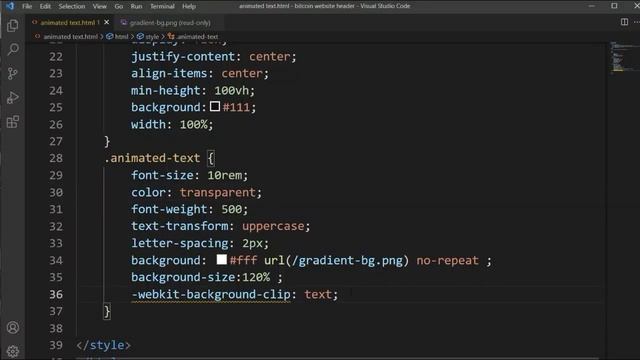
Task: Open the Search view in the activity bar
Action: pos(13,49)
